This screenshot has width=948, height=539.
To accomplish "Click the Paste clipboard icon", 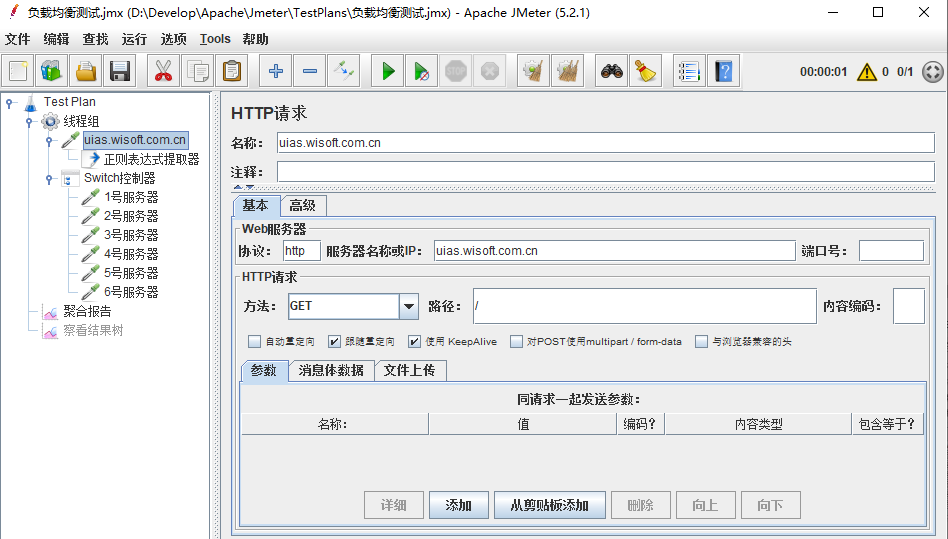I will click(232, 71).
